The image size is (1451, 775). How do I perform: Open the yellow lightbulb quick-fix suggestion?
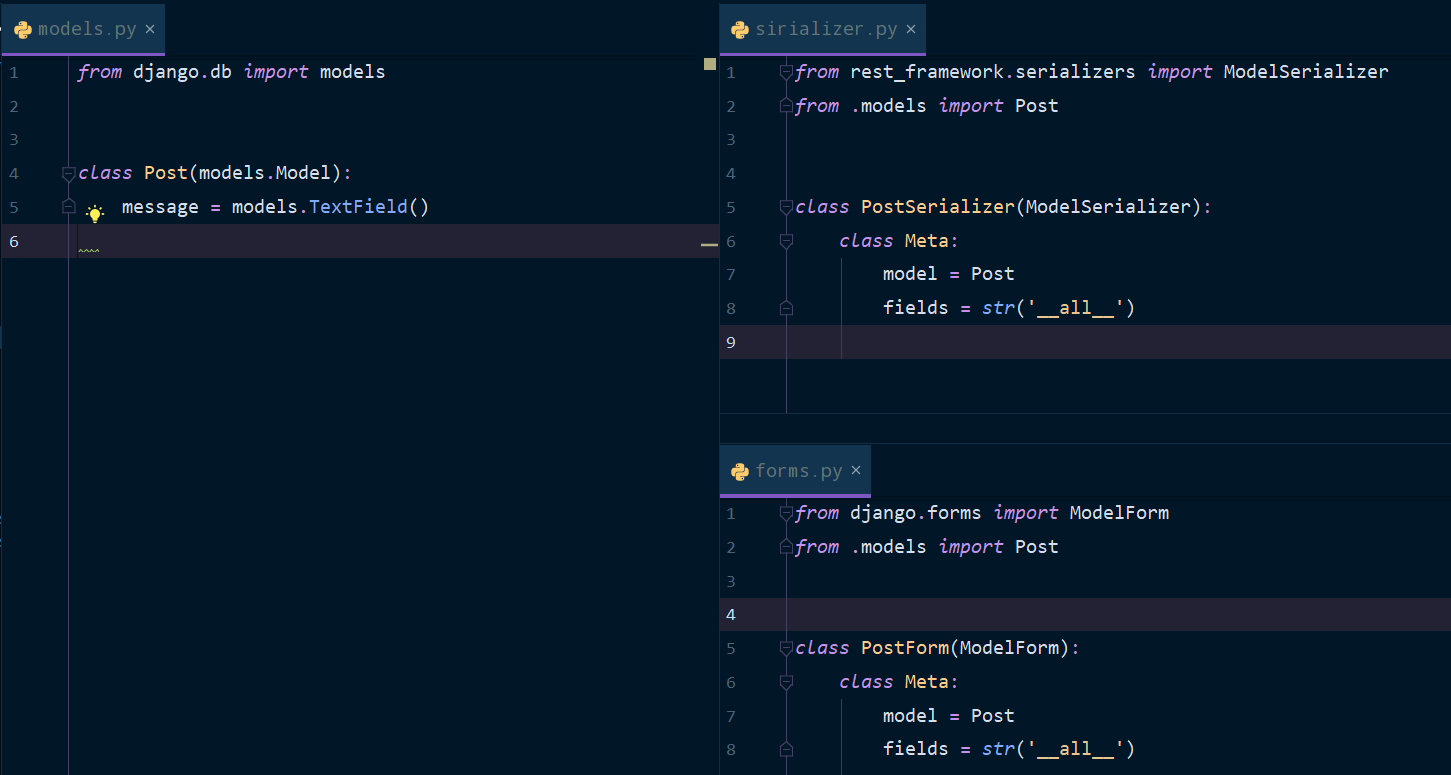[x=95, y=213]
